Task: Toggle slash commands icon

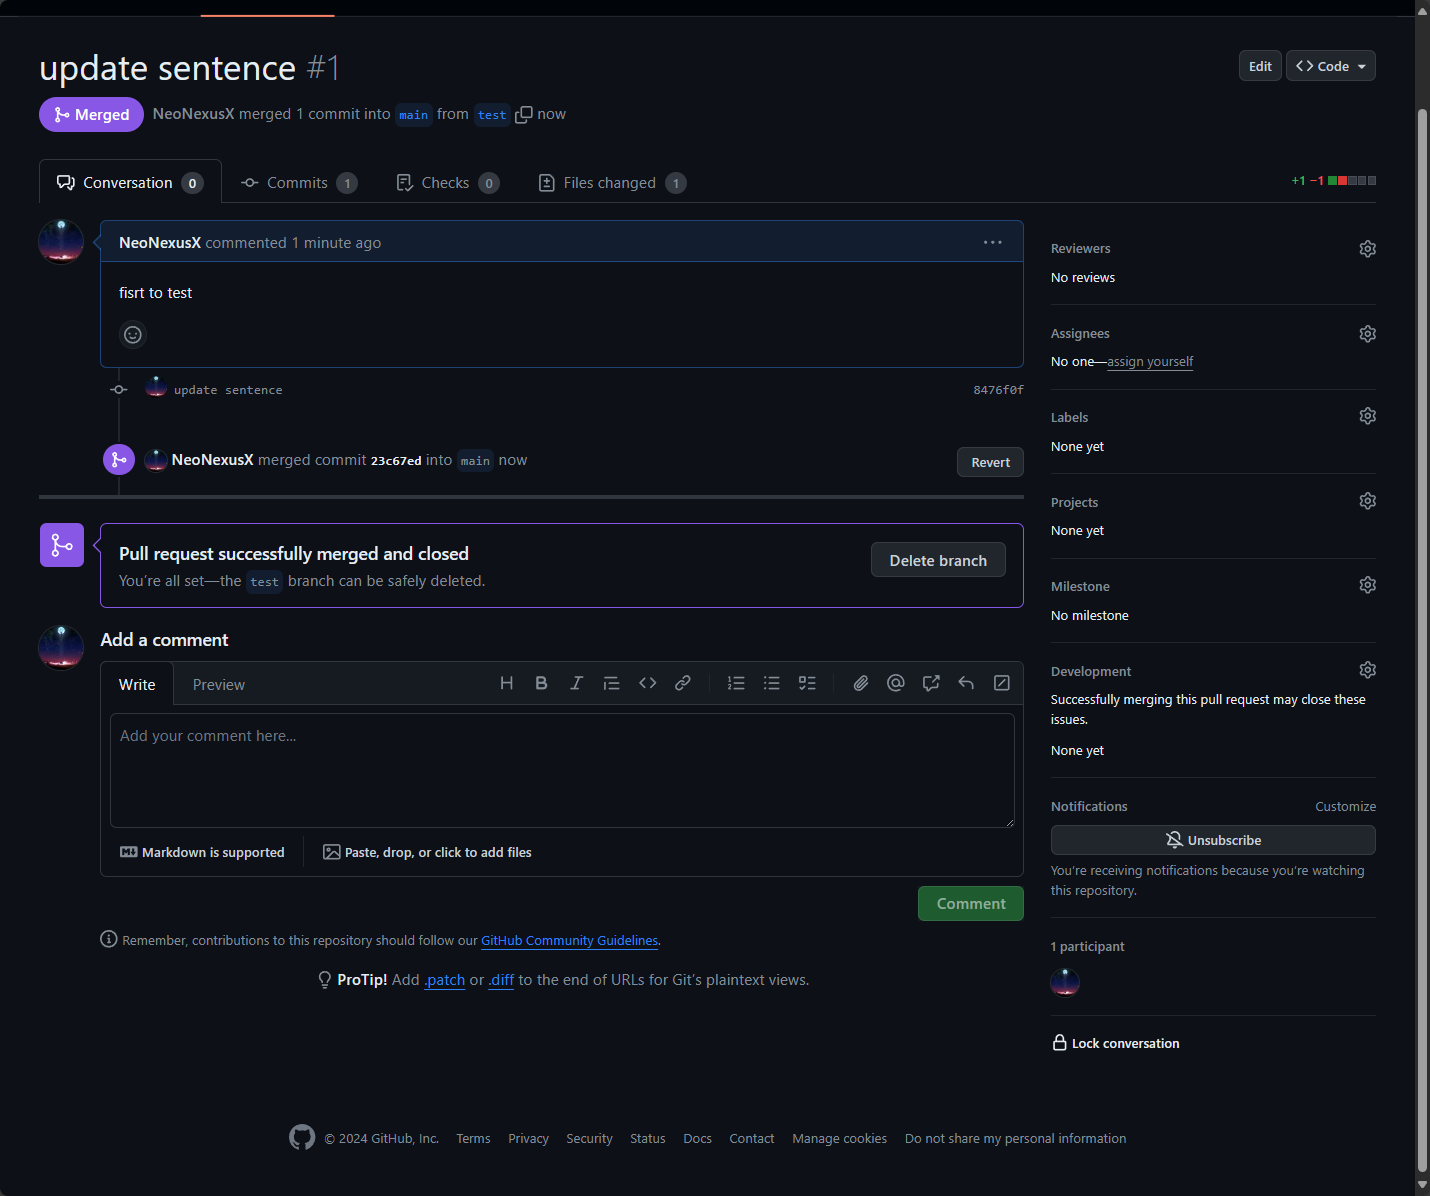Action: [x=1001, y=683]
